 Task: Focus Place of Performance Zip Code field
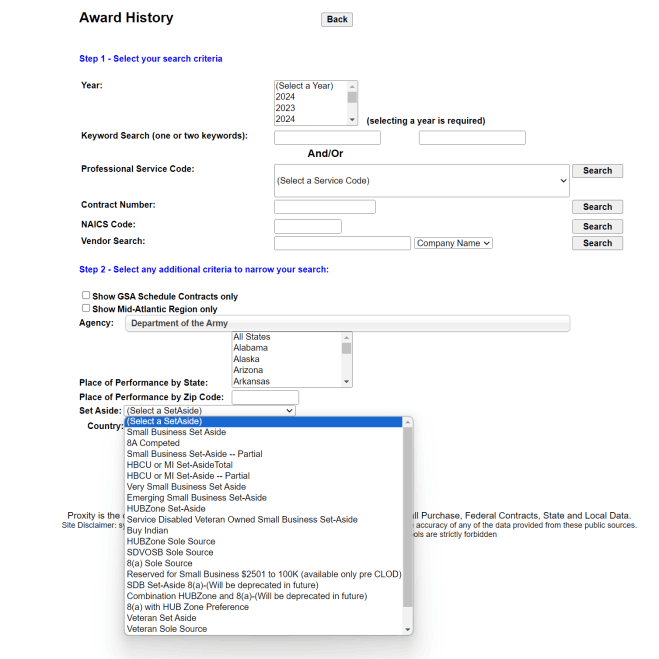265,398
